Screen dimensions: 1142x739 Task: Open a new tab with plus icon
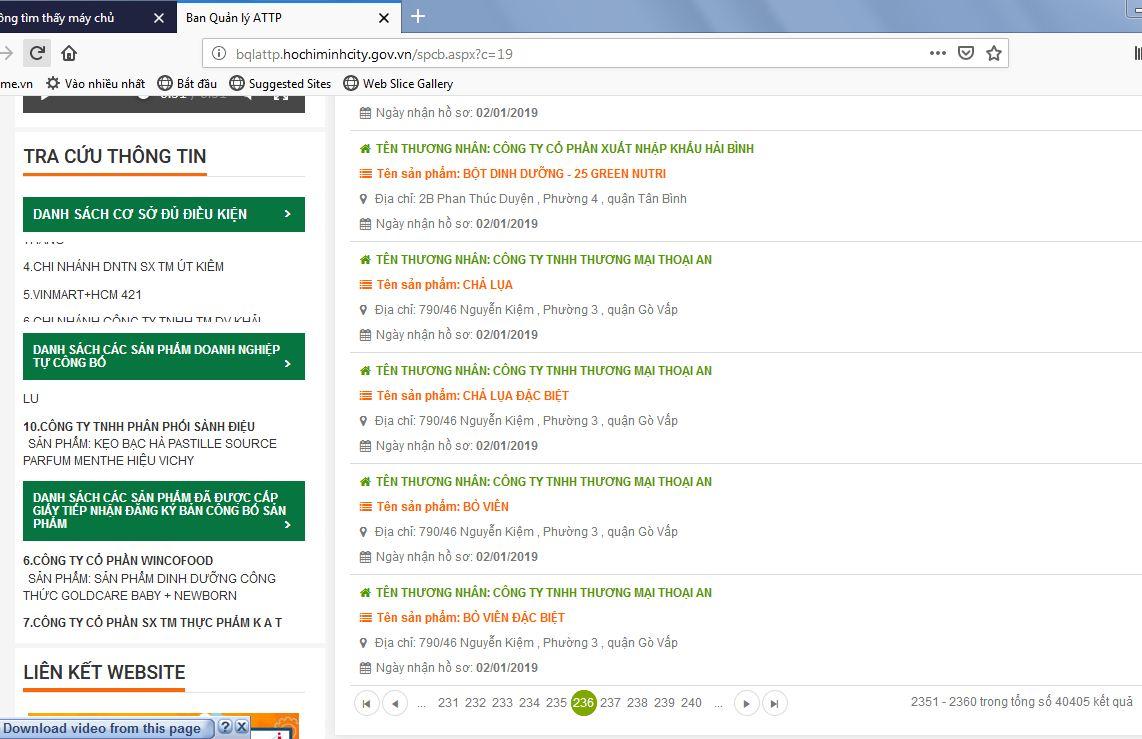418,16
